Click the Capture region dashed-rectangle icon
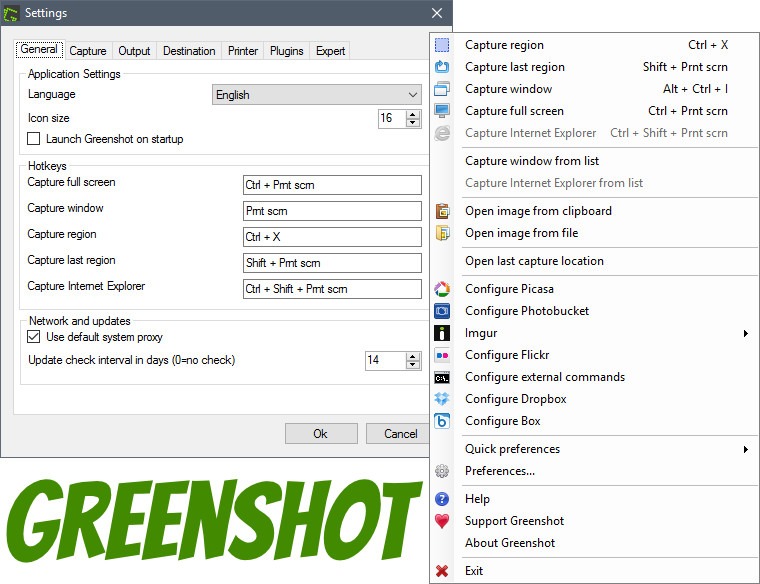This screenshot has width=760, height=584. pos(442,45)
